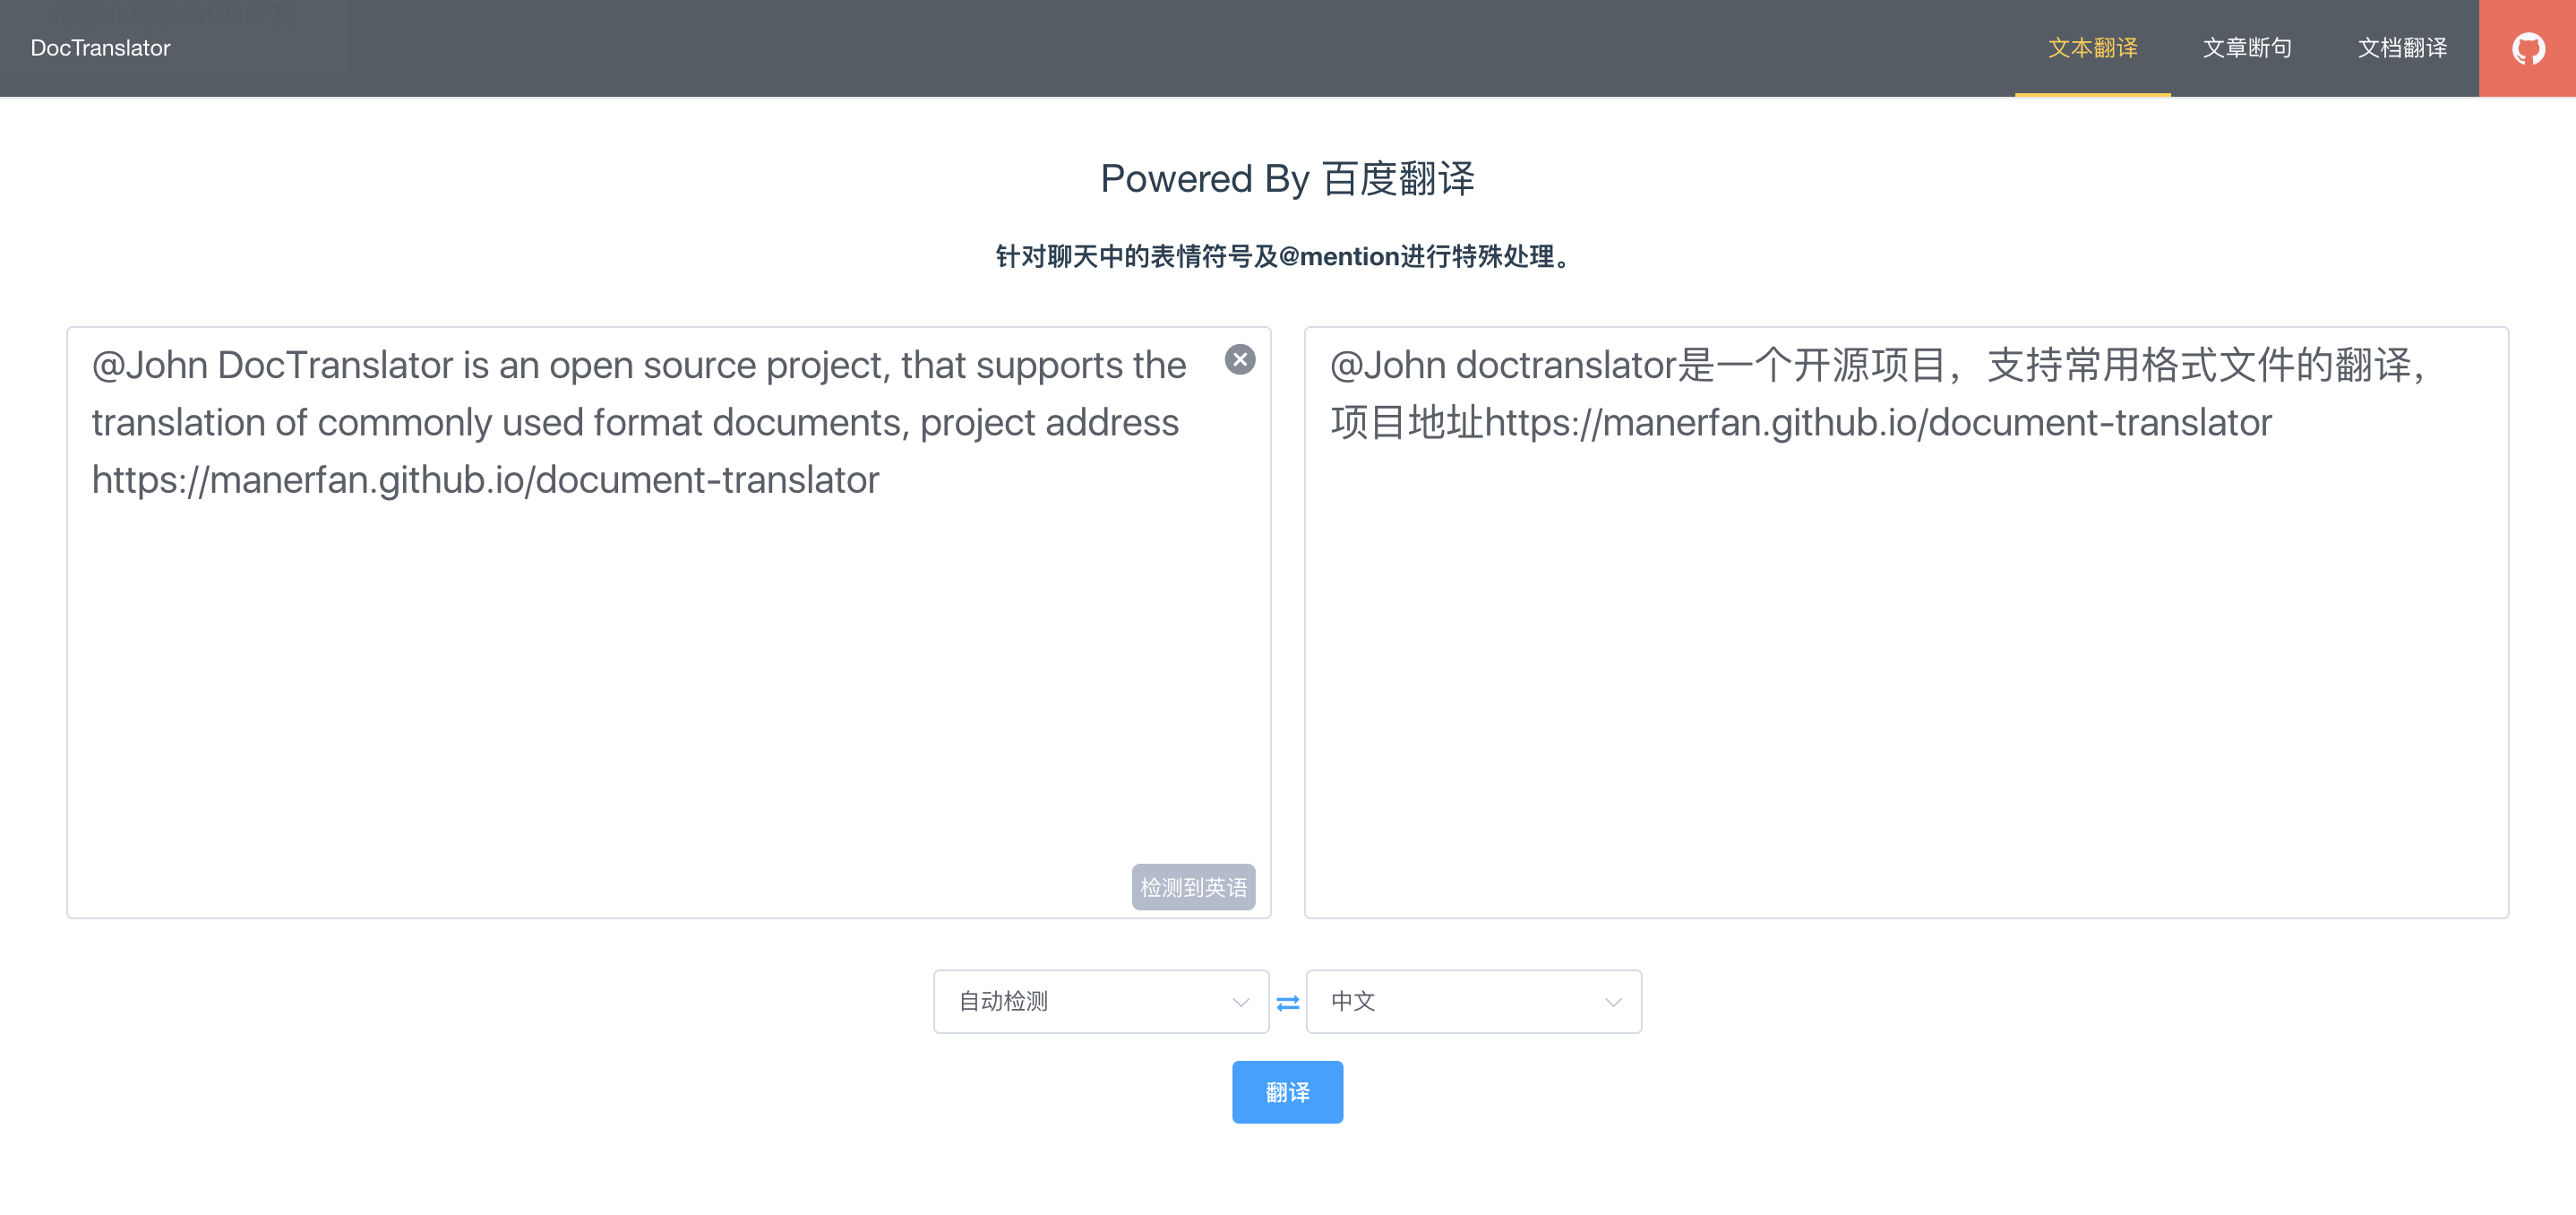
Task: Expand the chevron arrow beside 自动检测
Action: [1240, 1002]
